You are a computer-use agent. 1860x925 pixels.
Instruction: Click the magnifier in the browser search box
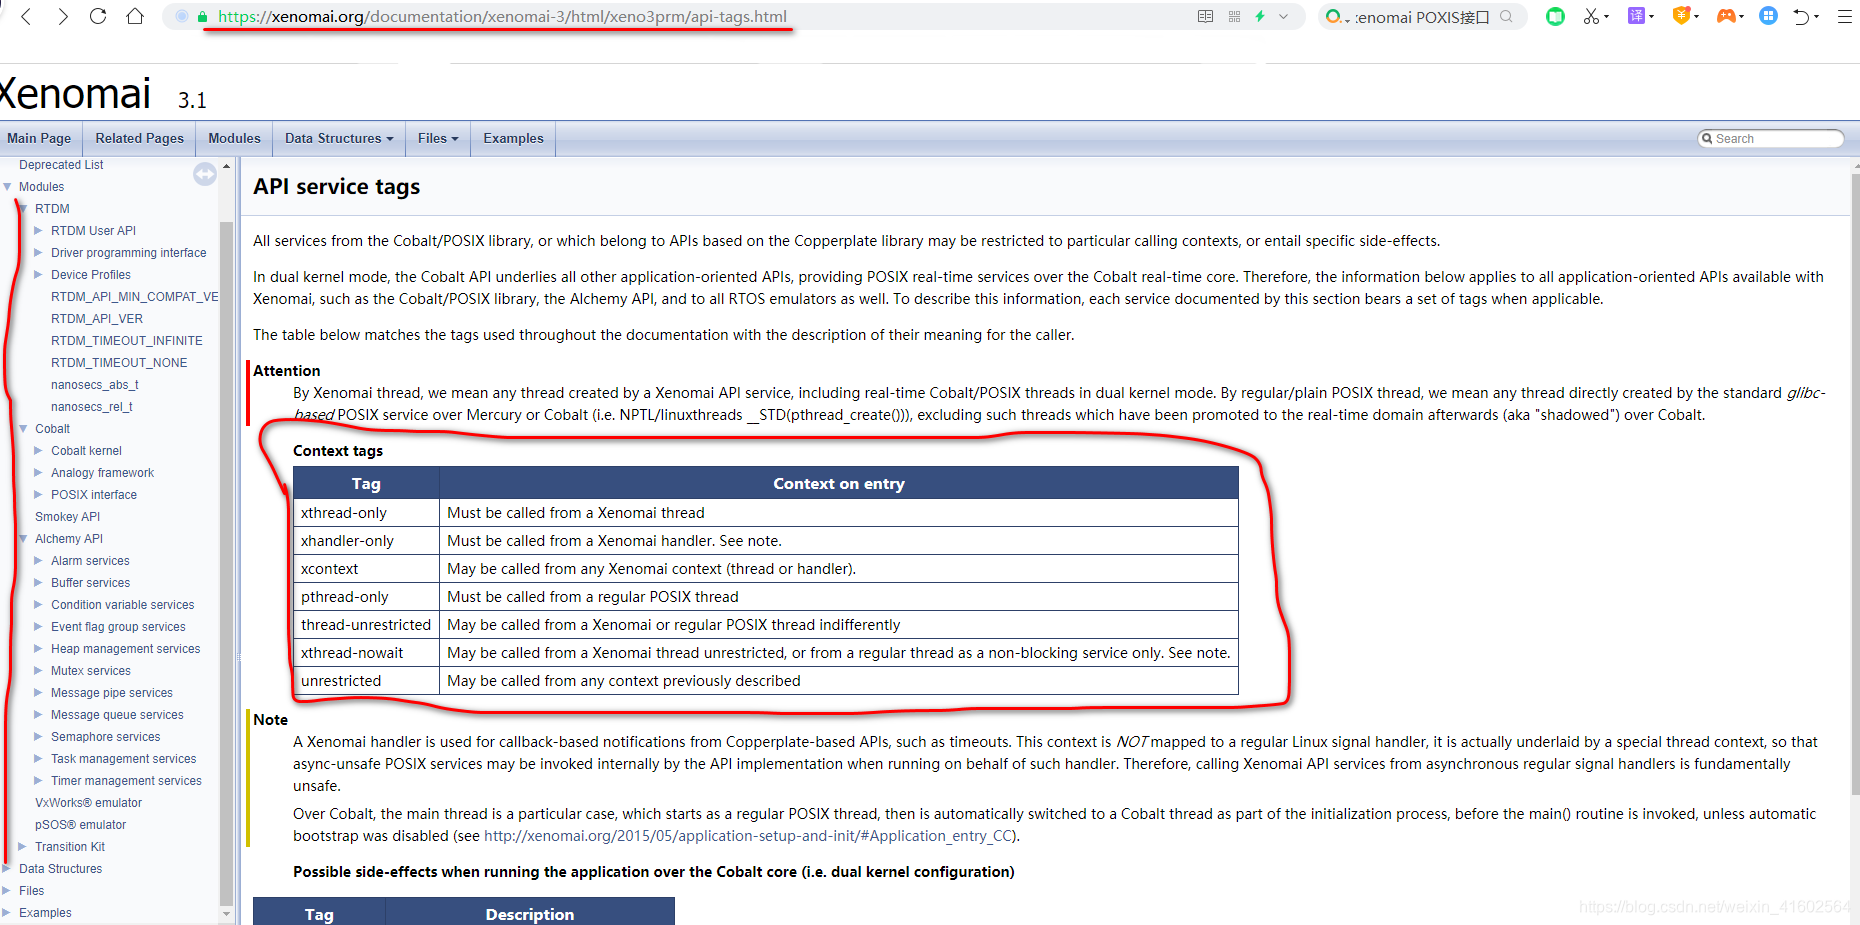click(1506, 17)
